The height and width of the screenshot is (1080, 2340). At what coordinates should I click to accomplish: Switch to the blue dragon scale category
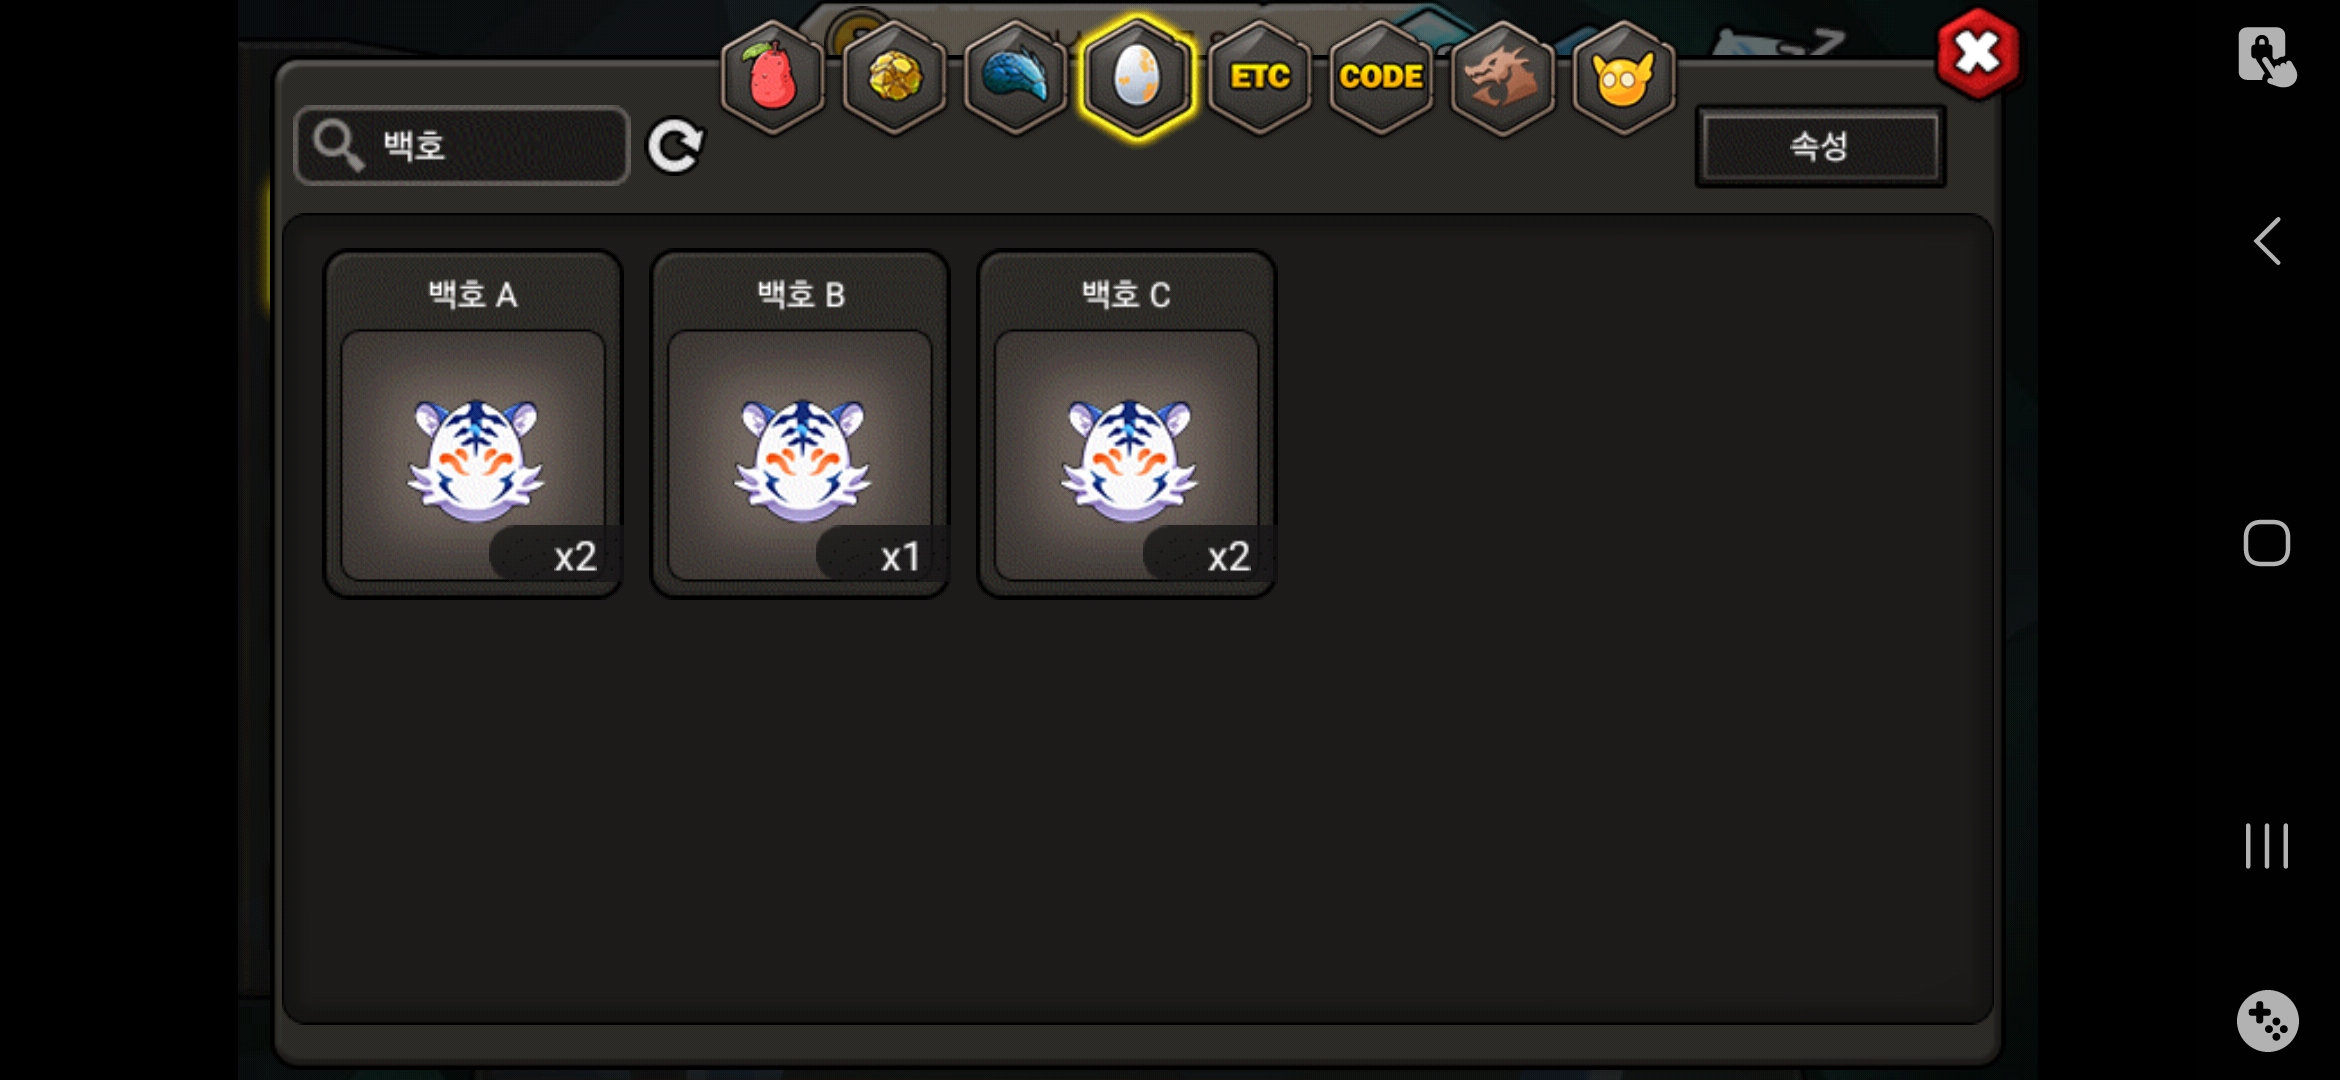1015,77
